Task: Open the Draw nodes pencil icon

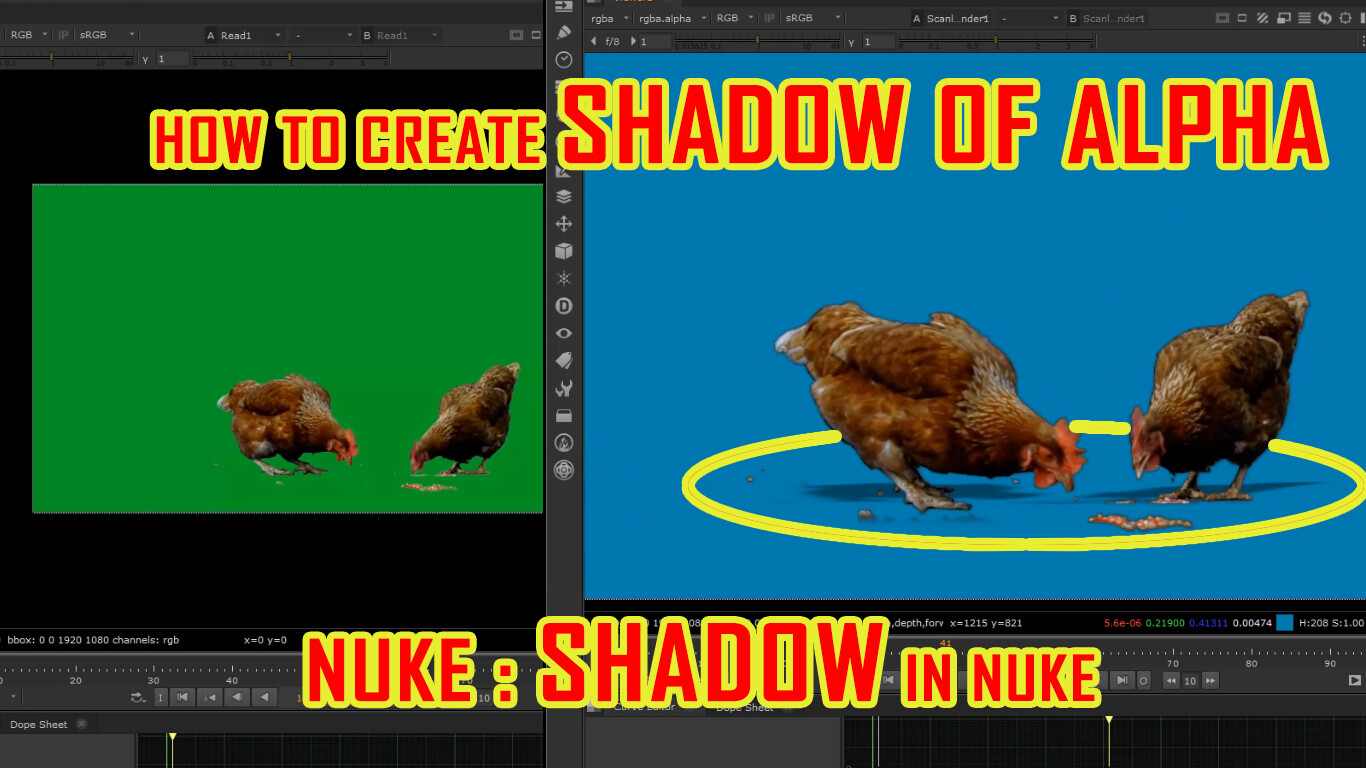Action: [x=564, y=33]
